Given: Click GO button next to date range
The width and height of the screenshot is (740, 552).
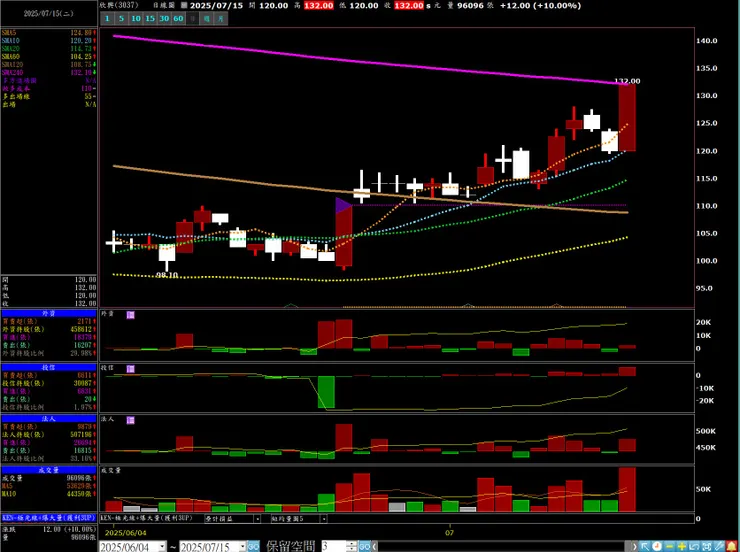Looking at the screenshot, I should click(253, 546).
